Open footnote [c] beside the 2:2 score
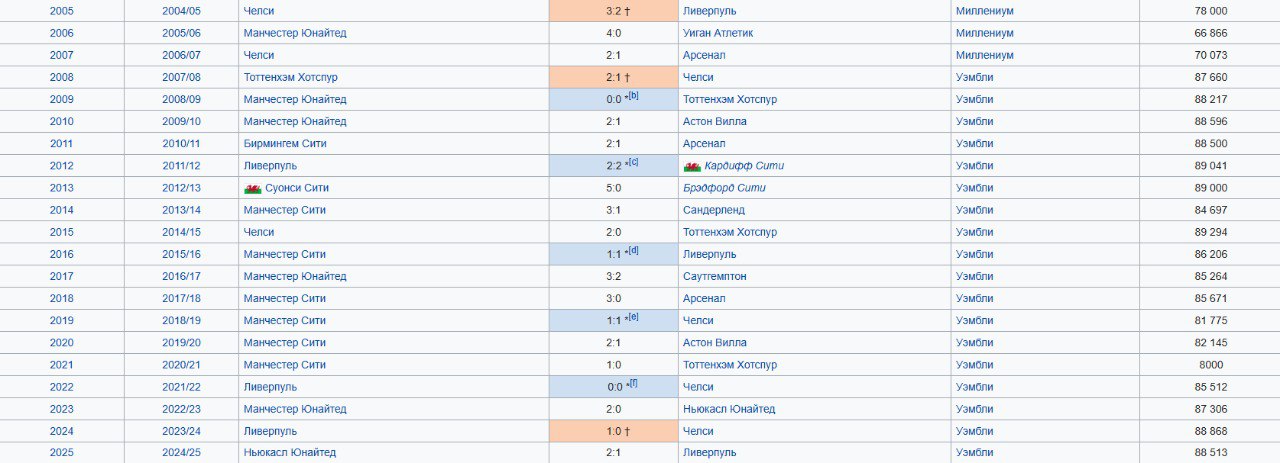1280x463 pixels. [x=633, y=163]
